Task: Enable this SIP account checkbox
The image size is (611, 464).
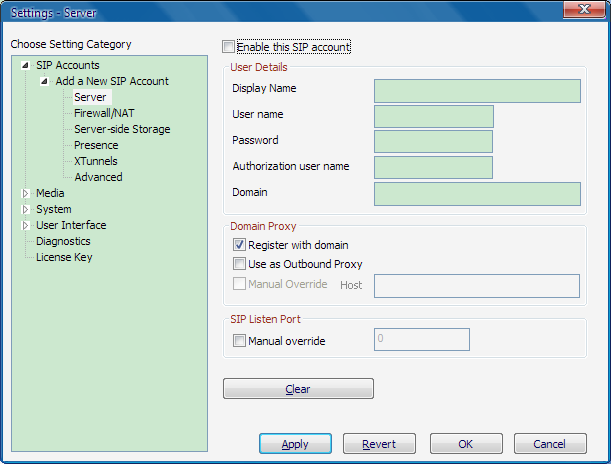Action: point(229,47)
